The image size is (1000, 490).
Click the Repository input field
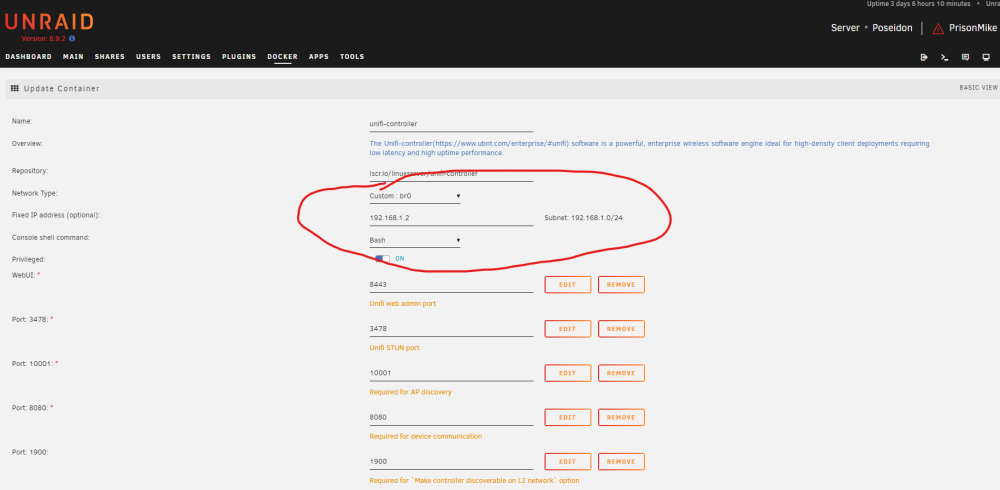coord(451,174)
